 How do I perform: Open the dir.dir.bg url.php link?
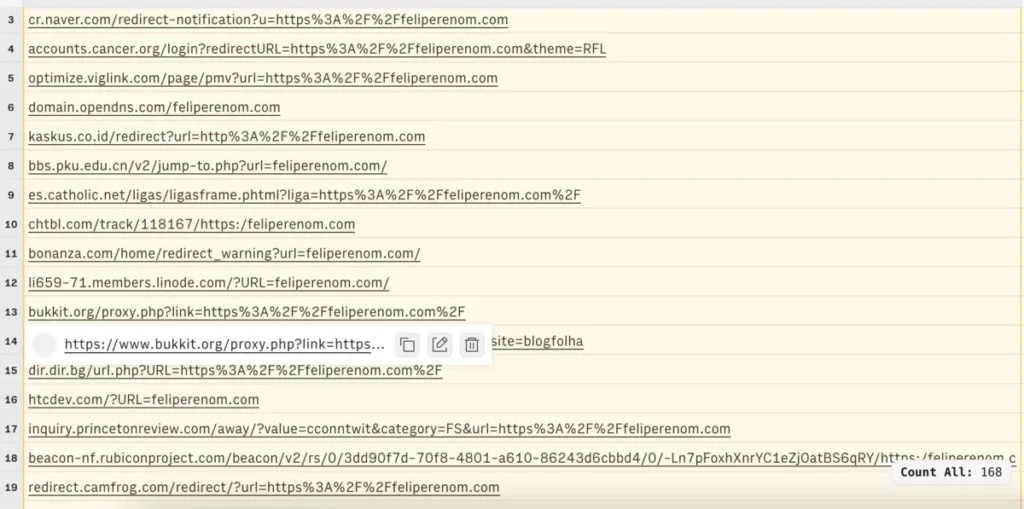point(235,370)
